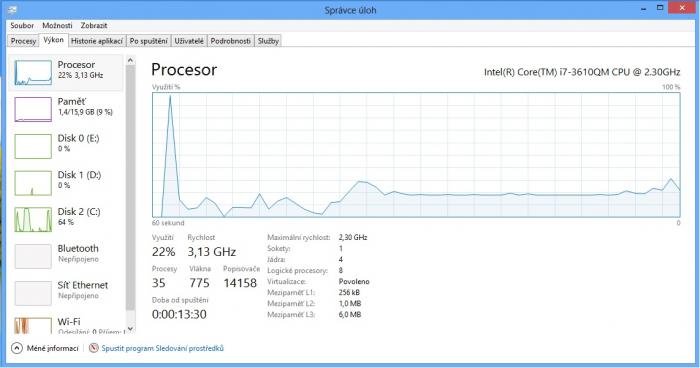700x368 pixels.
Task: Select the Procesor mini graph thumbnail
Action: [x=33, y=73]
